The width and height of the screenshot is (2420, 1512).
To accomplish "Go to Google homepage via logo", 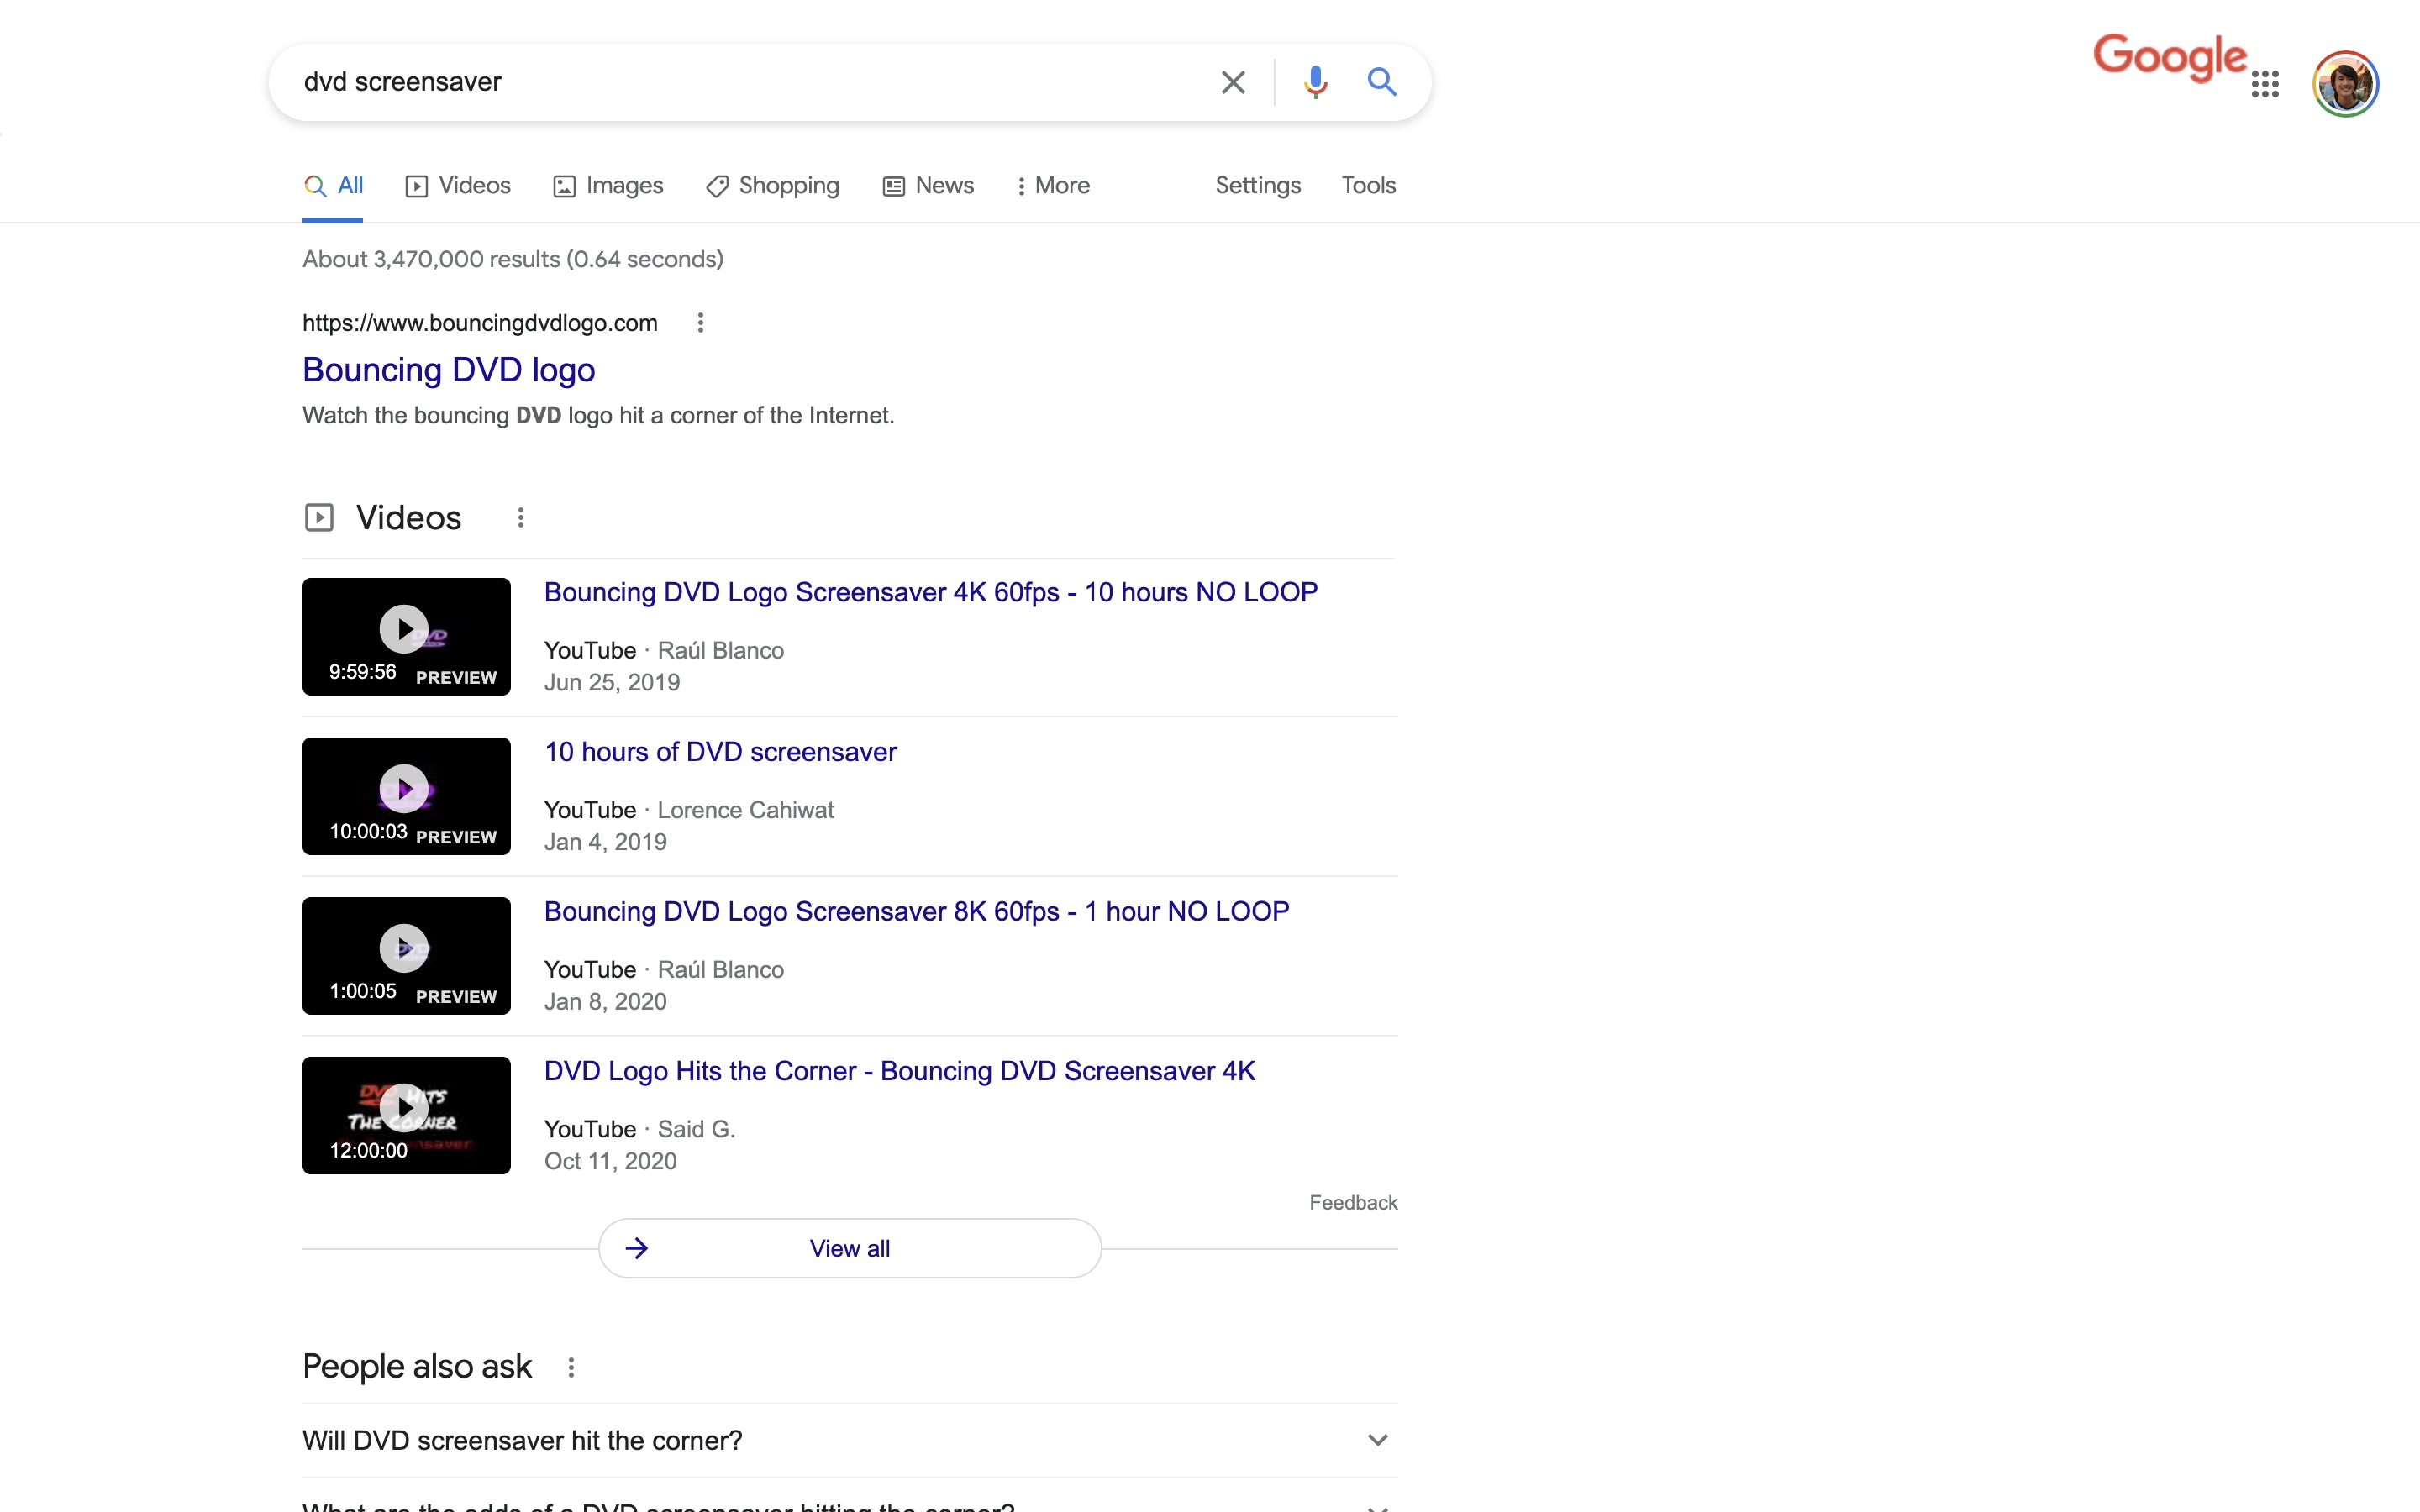I will click(x=2170, y=57).
